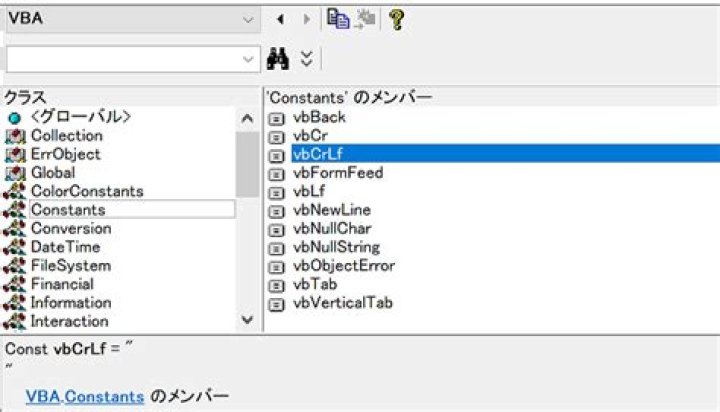Click the binoculars Search icon
This screenshot has width=720, height=412.
(x=279, y=59)
